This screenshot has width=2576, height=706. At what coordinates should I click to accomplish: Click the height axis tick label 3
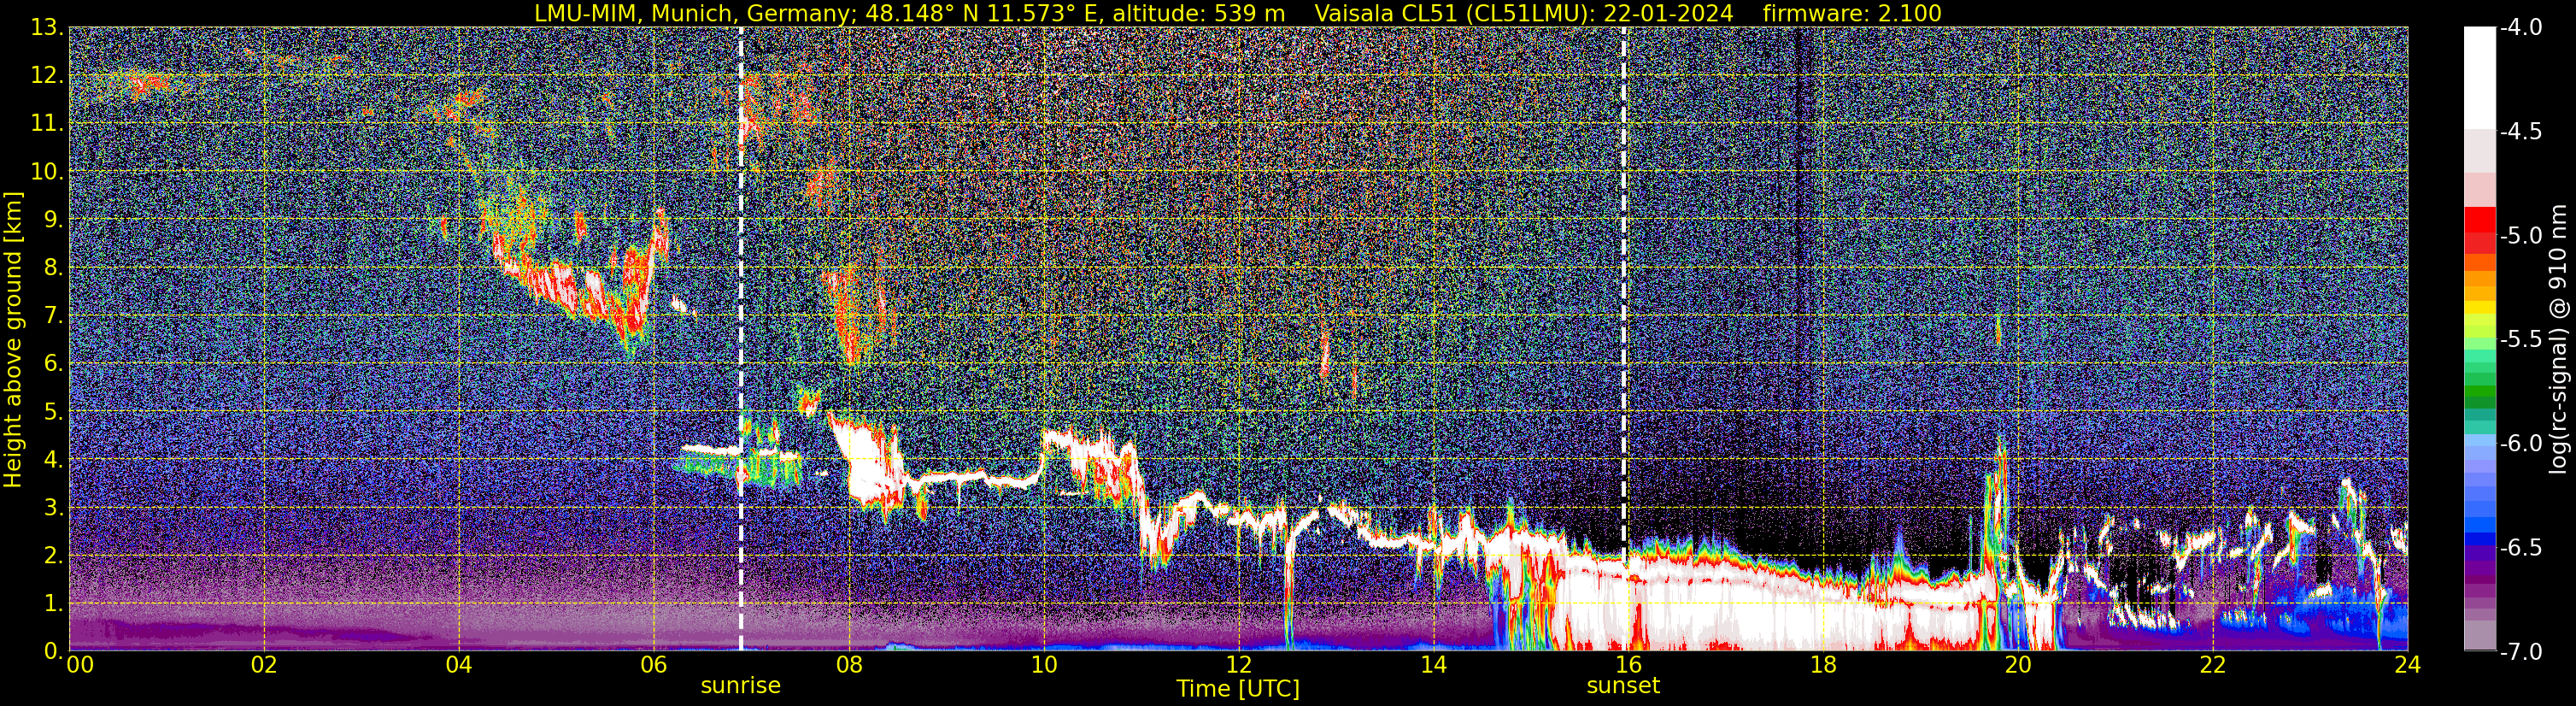coord(52,508)
